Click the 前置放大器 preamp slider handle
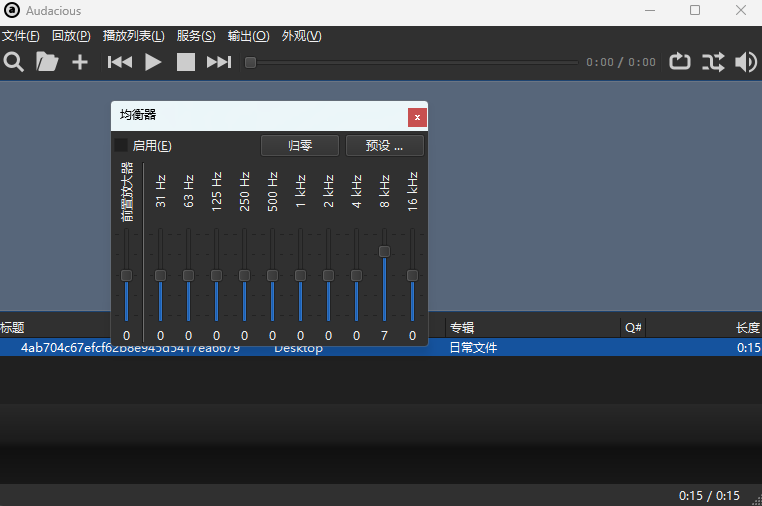This screenshot has height=506, width=762. click(x=126, y=275)
